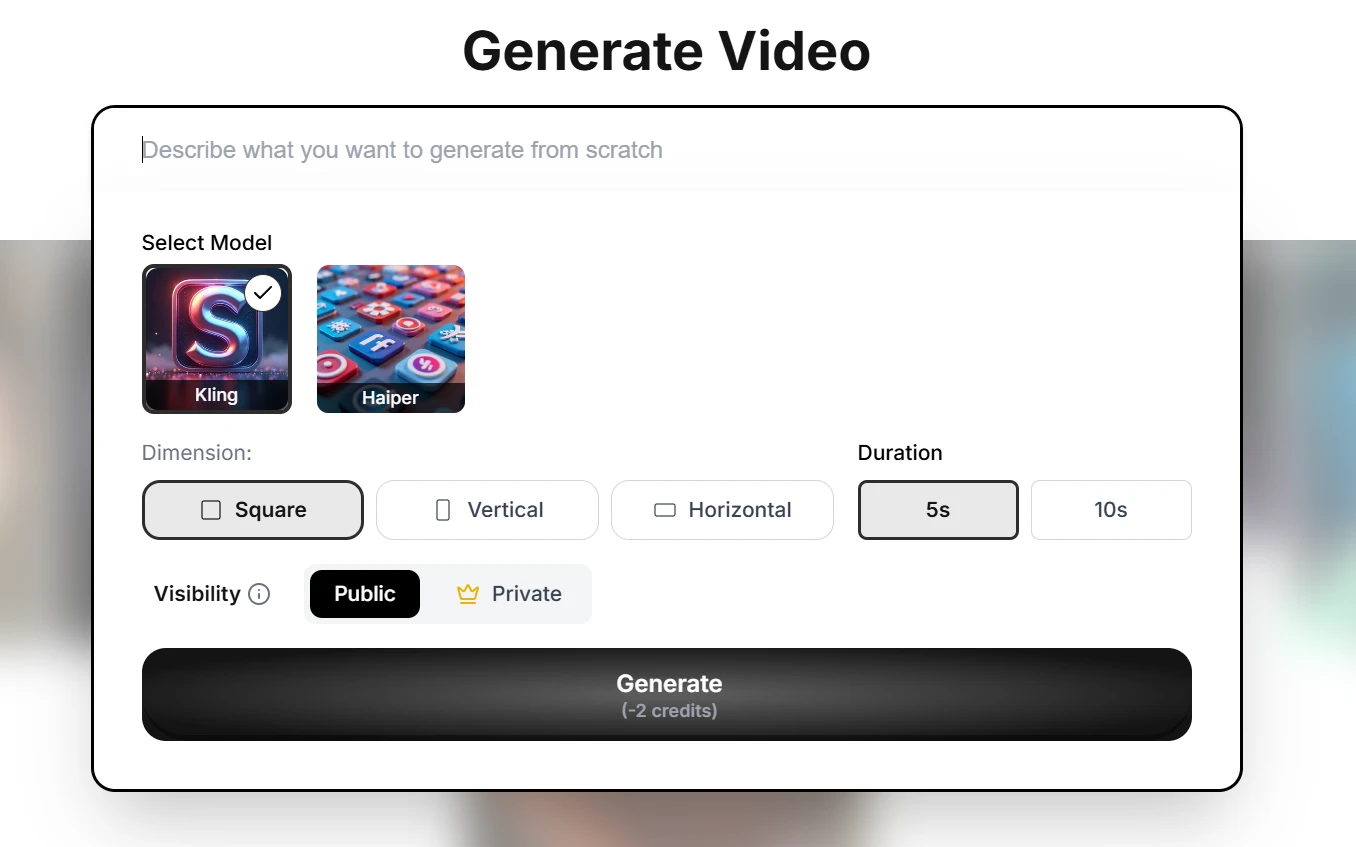Viewport: 1356px width, 847px height.
Task: Click the crown icon beside Private
Action: click(467, 594)
